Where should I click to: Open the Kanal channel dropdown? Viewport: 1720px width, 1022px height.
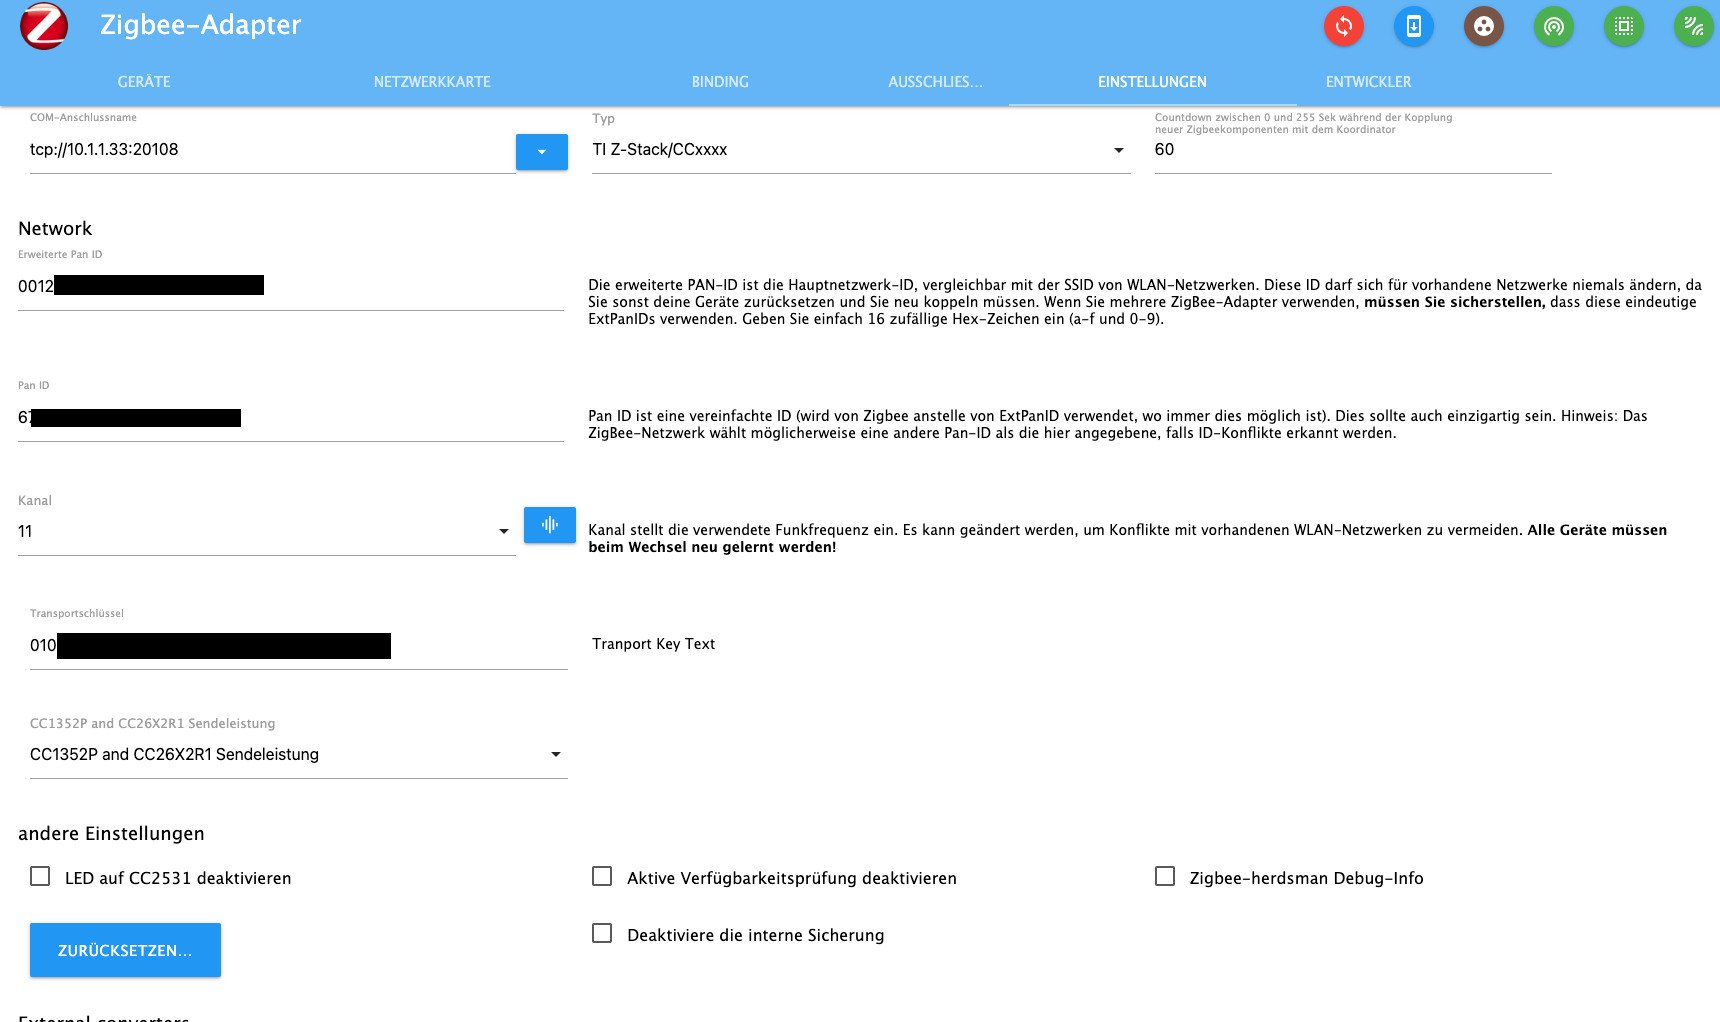pyautogui.click(x=267, y=532)
